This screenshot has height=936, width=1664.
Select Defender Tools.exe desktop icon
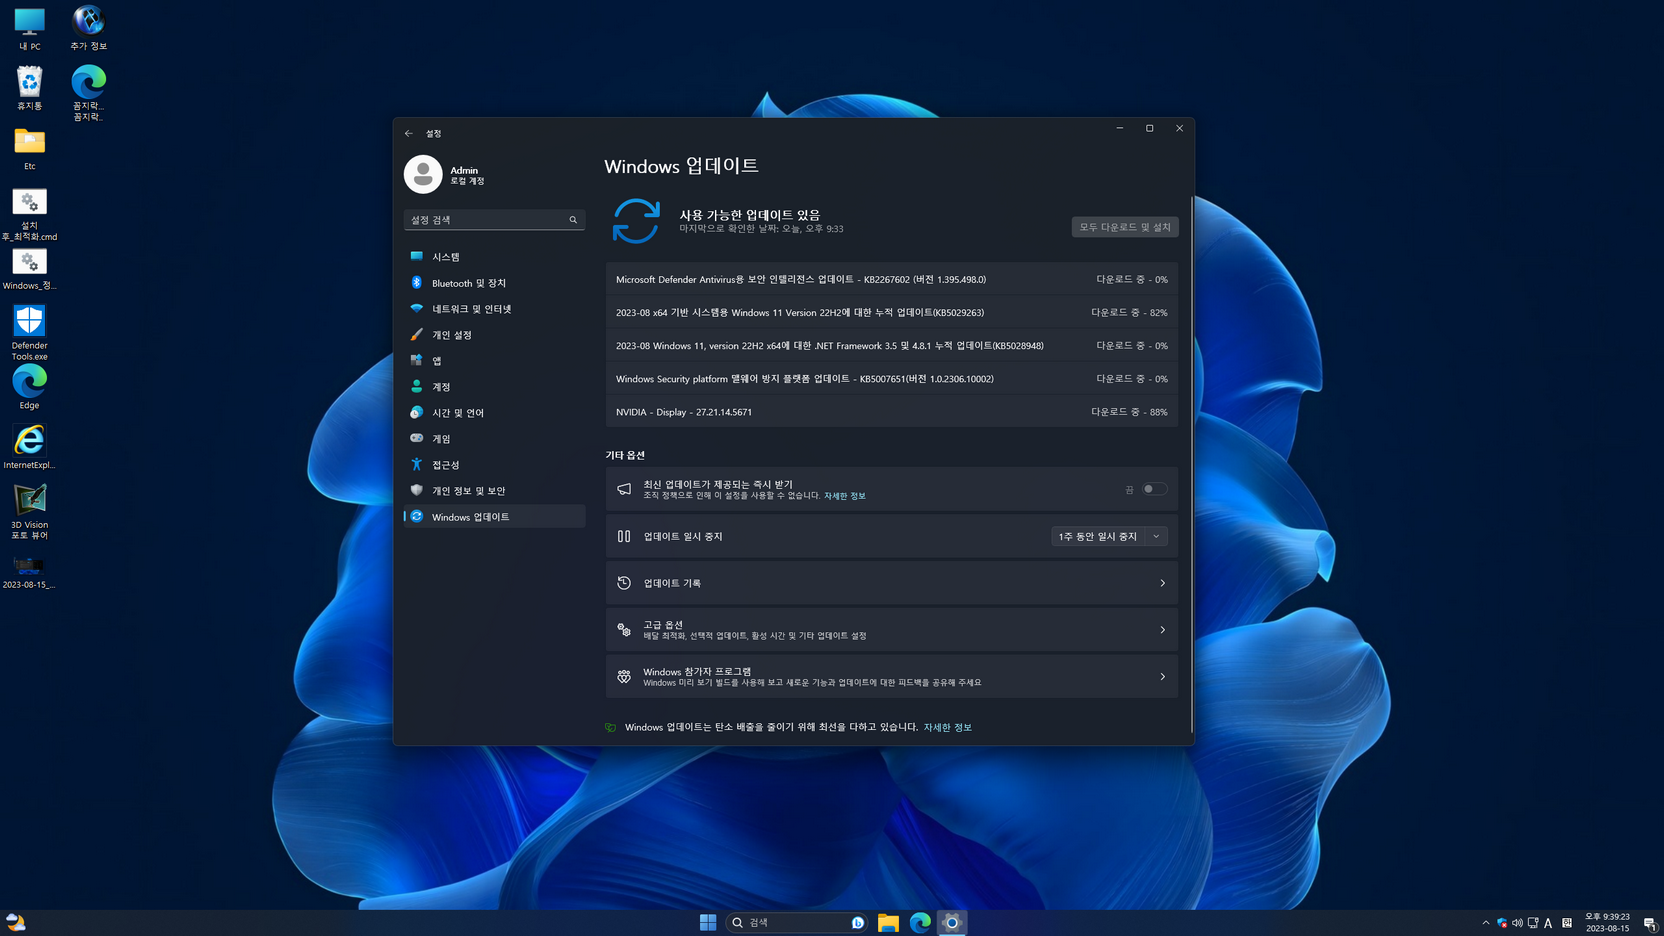click(29, 332)
